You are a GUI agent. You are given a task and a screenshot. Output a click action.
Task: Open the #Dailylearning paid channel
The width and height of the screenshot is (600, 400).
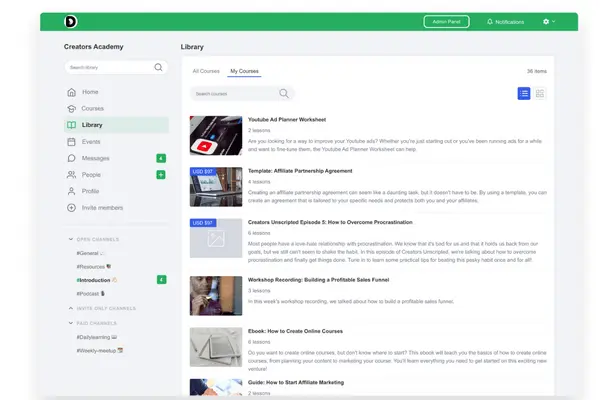97,337
